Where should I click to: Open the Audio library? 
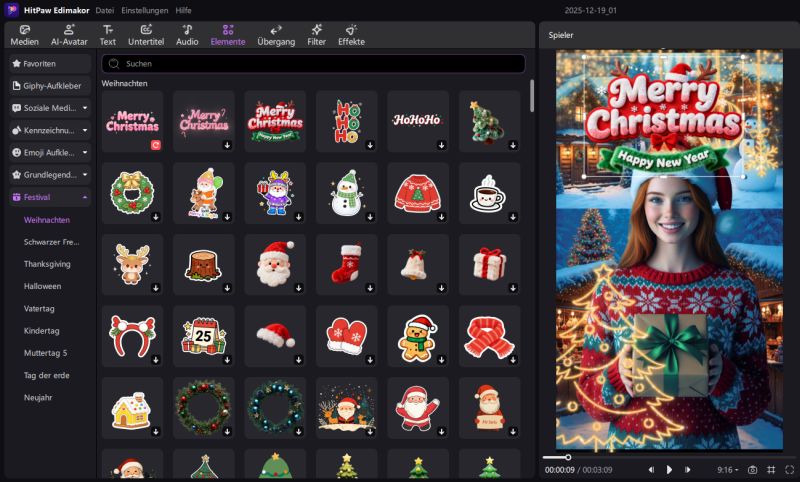coord(187,35)
